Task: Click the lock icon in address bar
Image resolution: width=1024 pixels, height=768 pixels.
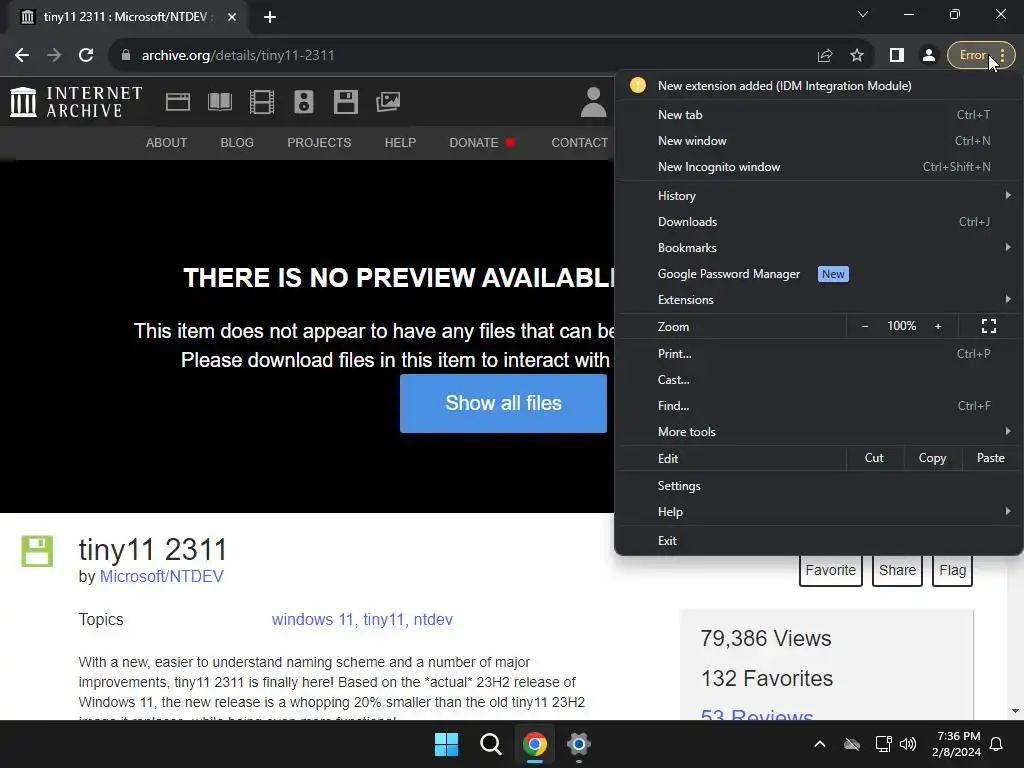Action: [x=126, y=56]
